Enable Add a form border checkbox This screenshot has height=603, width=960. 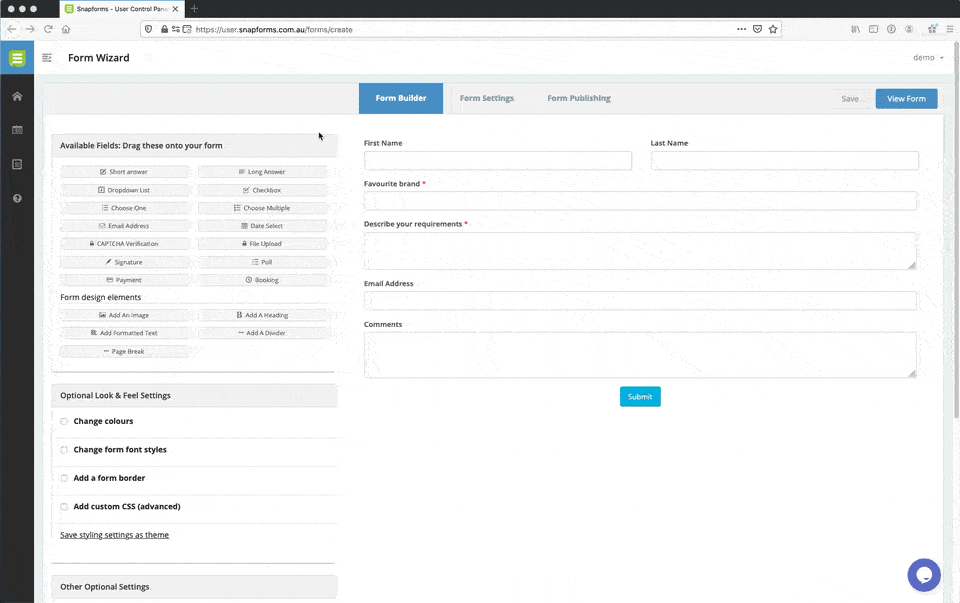[64, 478]
